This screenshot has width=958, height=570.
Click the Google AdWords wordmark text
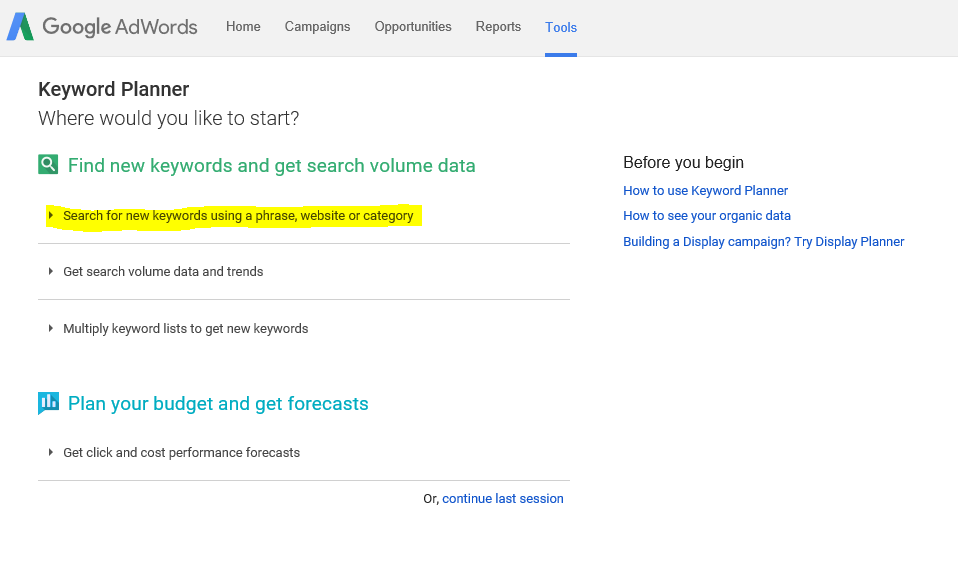[x=120, y=27]
